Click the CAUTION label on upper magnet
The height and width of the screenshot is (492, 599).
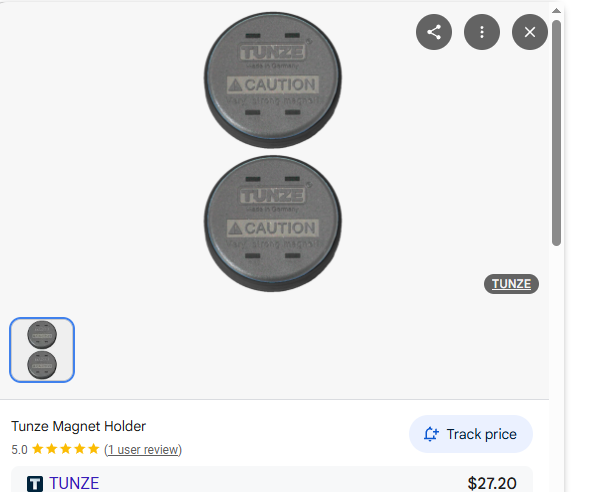(272, 85)
